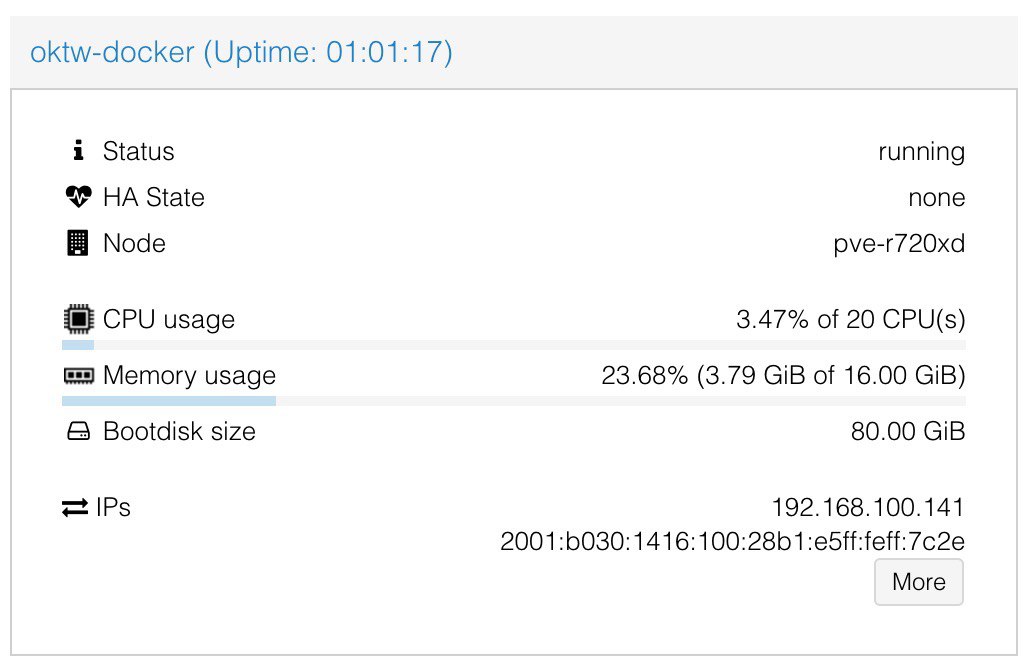The height and width of the screenshot is (666, 1028).
Task: Click the Memory usage label
Action: (x=189, y=376)
